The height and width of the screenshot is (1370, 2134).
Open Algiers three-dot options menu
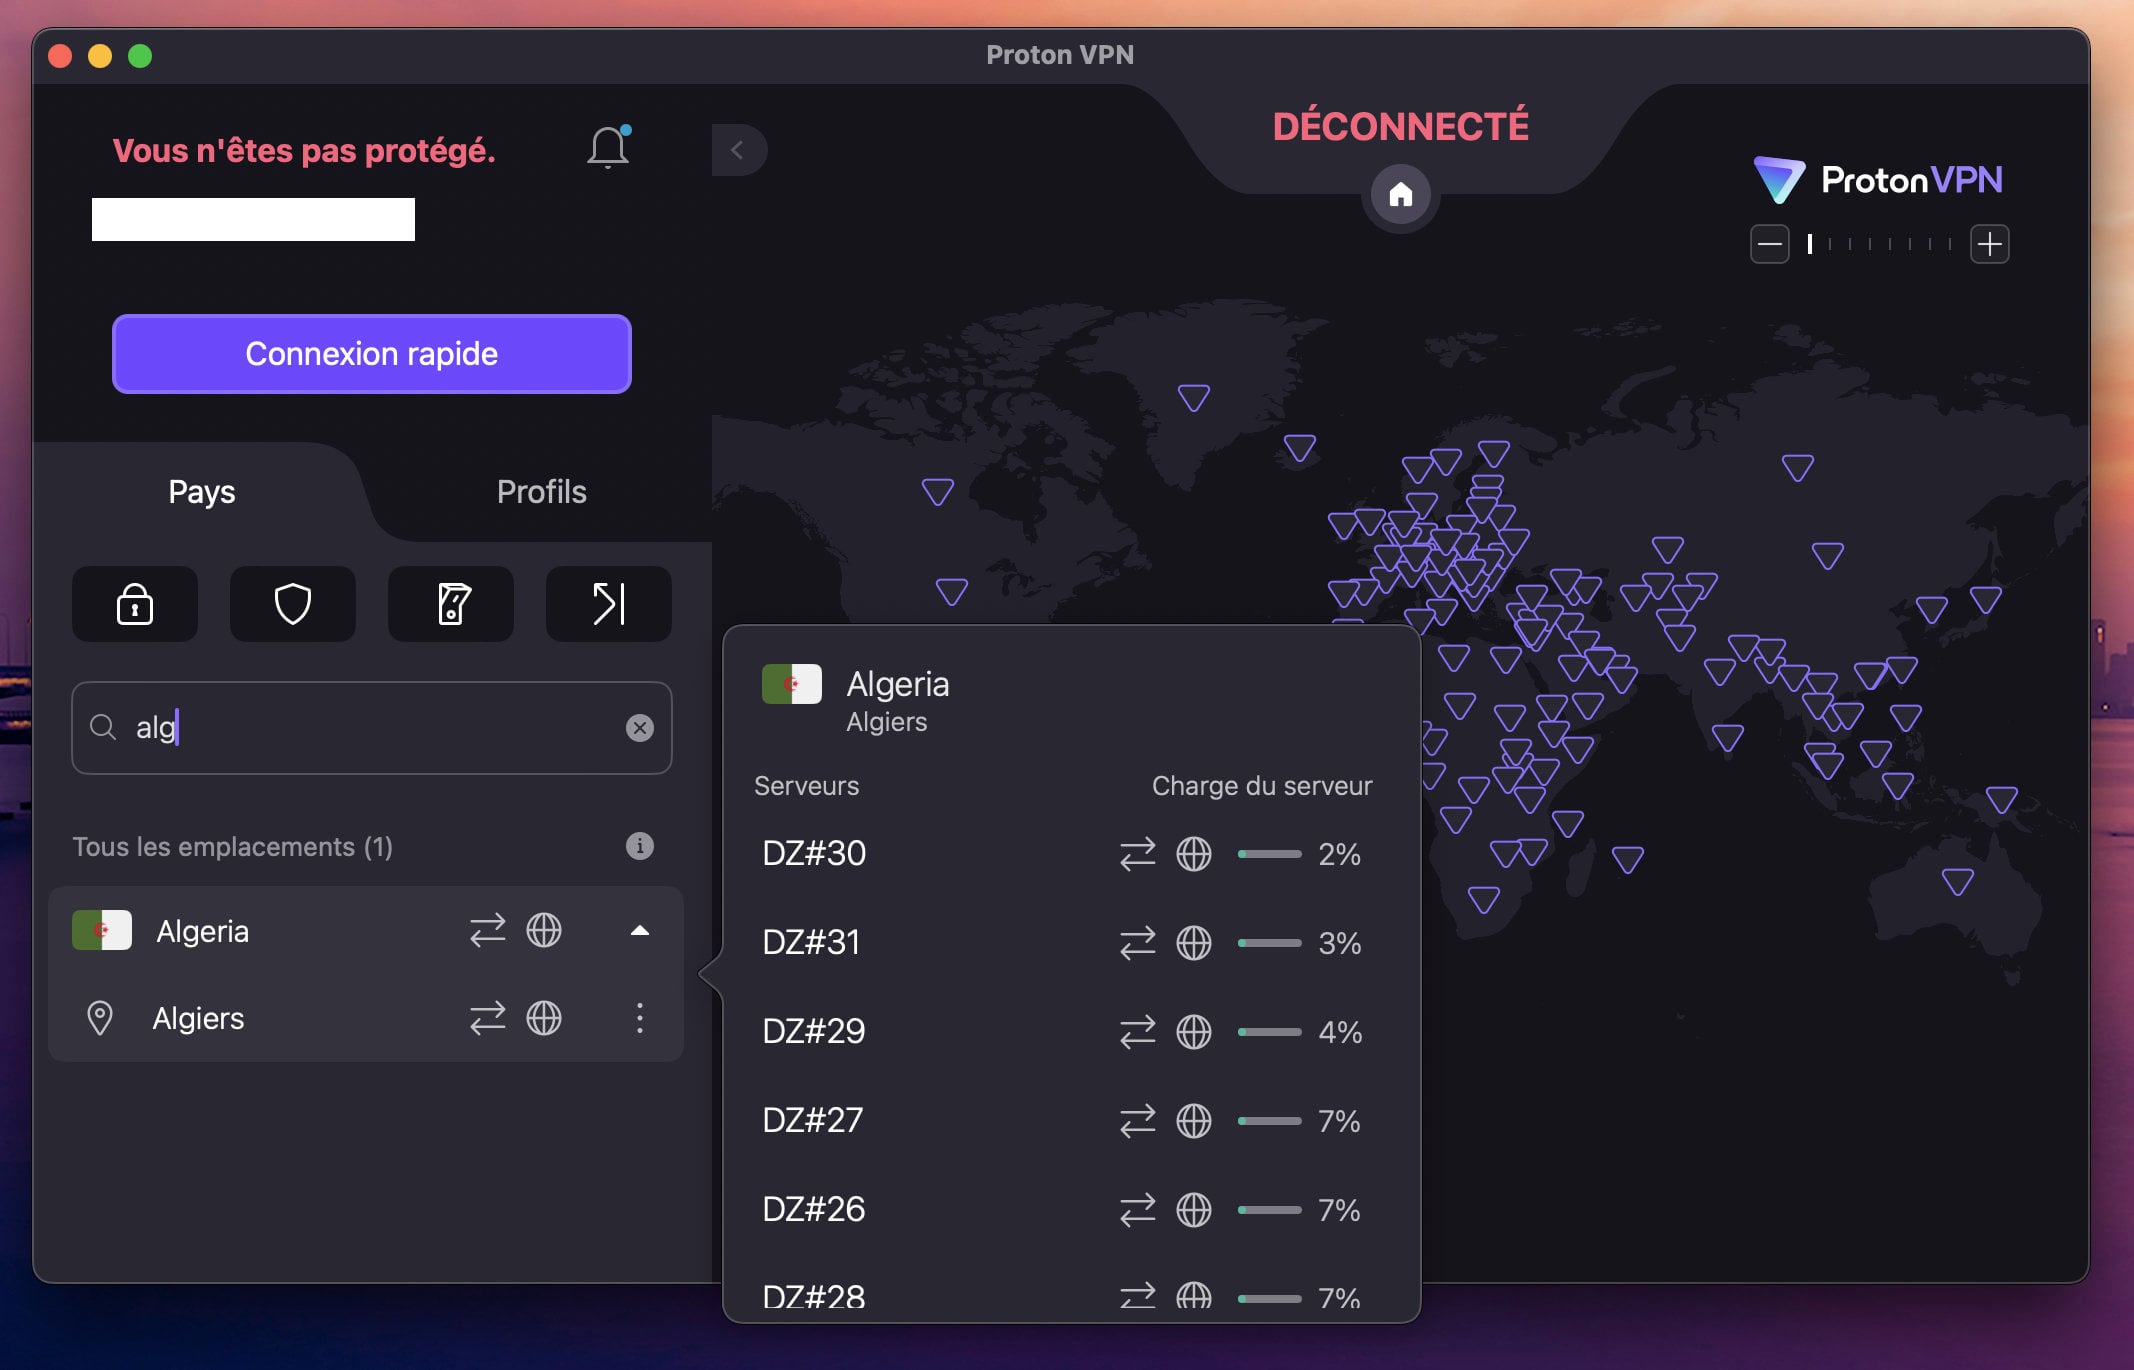point(640,1018)
